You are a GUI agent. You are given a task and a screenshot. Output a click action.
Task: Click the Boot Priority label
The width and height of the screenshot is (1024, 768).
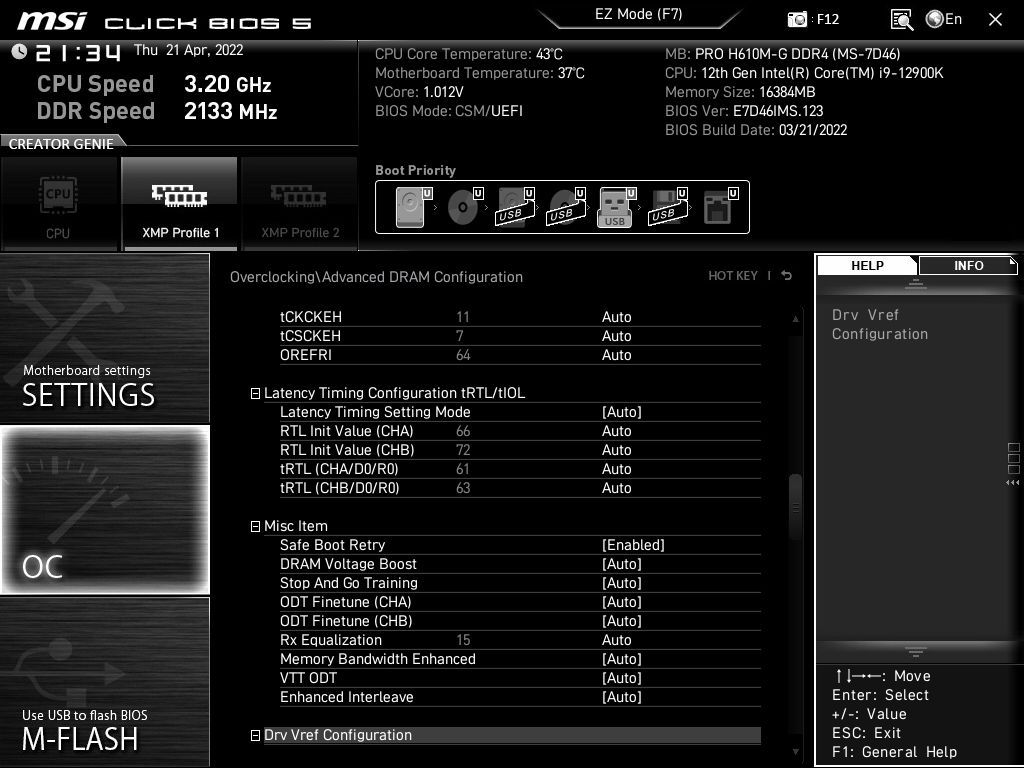(x=415, y=170)
